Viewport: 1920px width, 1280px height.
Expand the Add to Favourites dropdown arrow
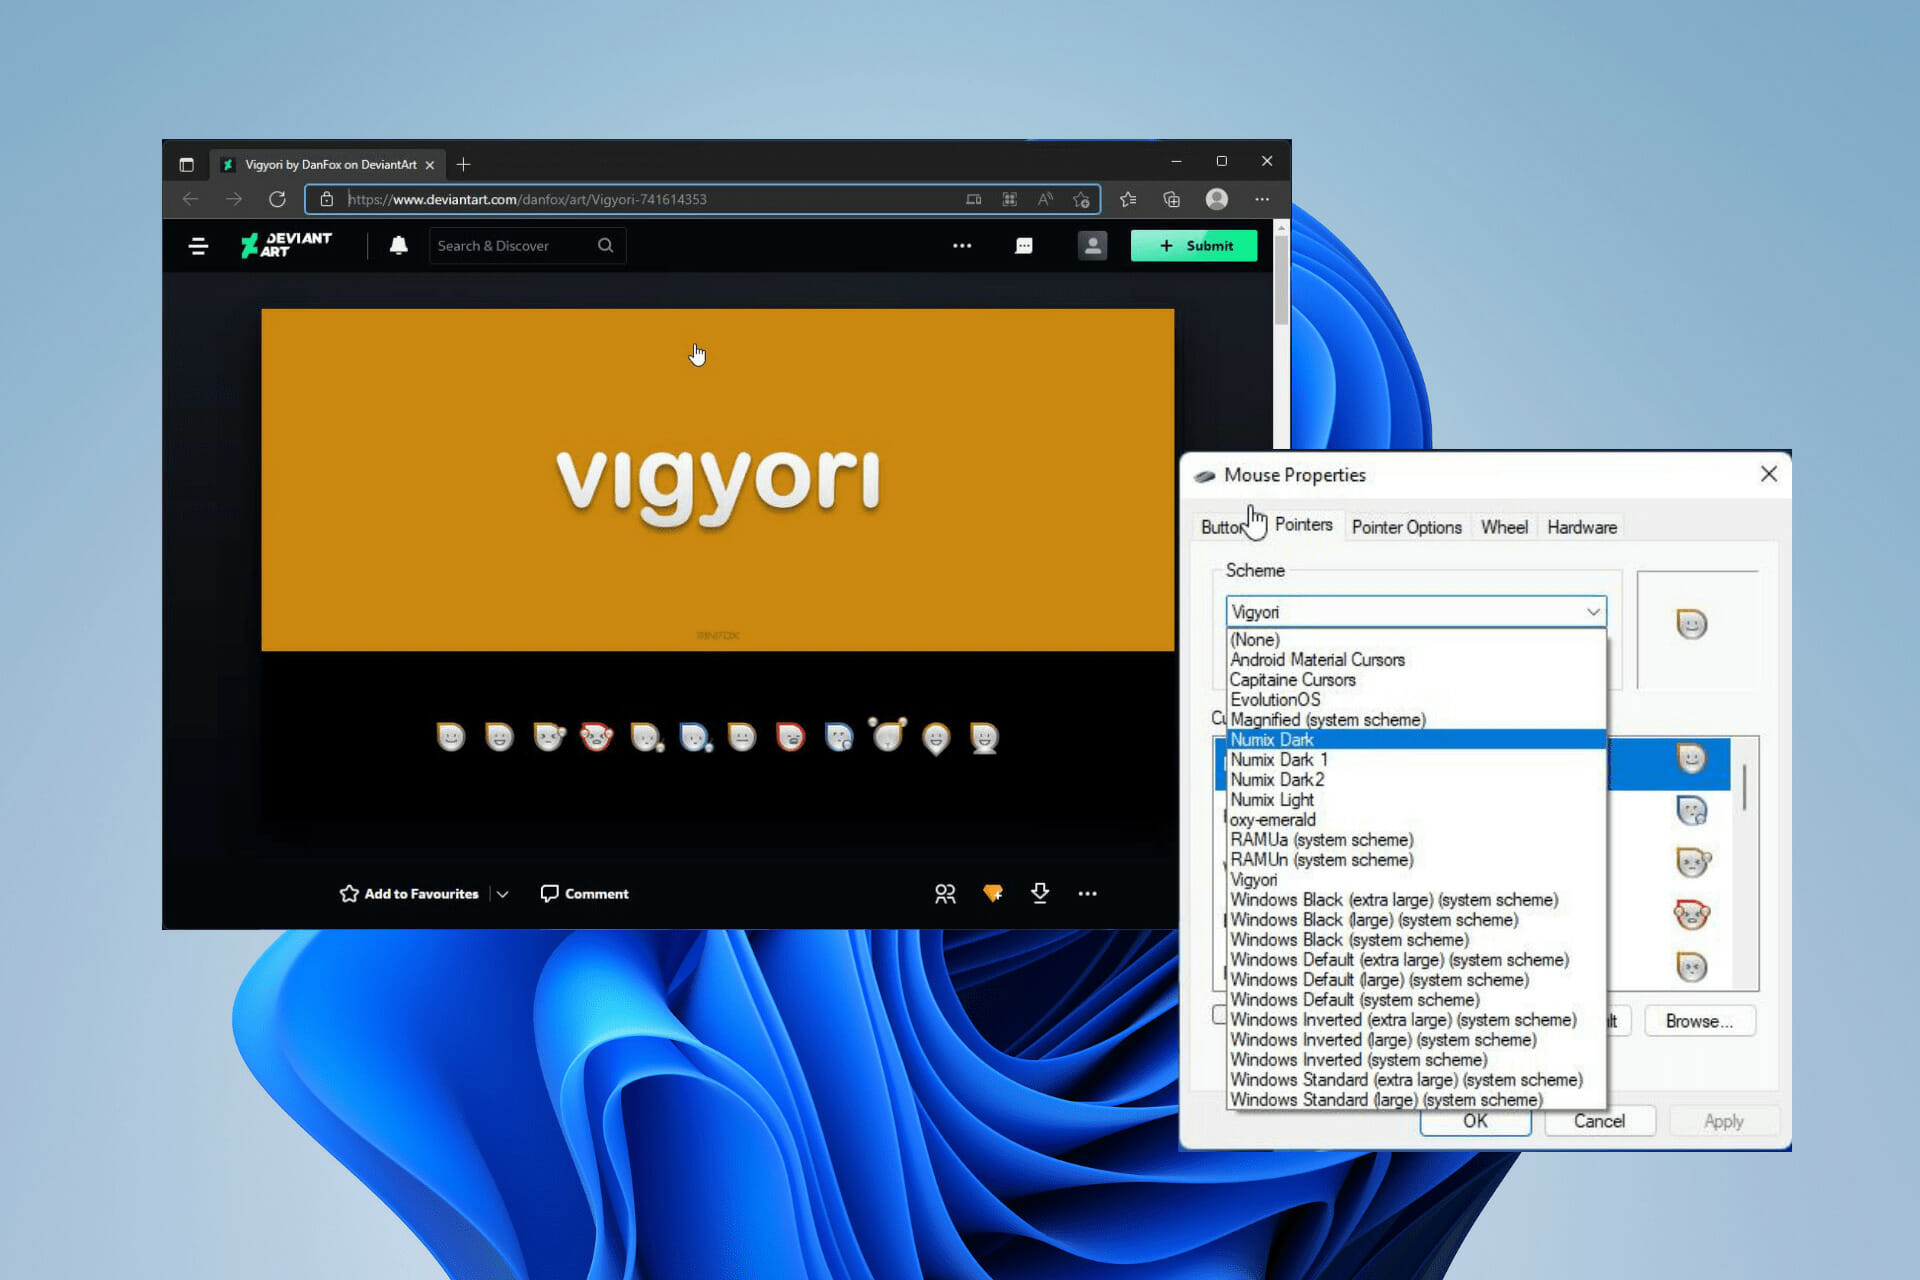[x=503, y=894]
